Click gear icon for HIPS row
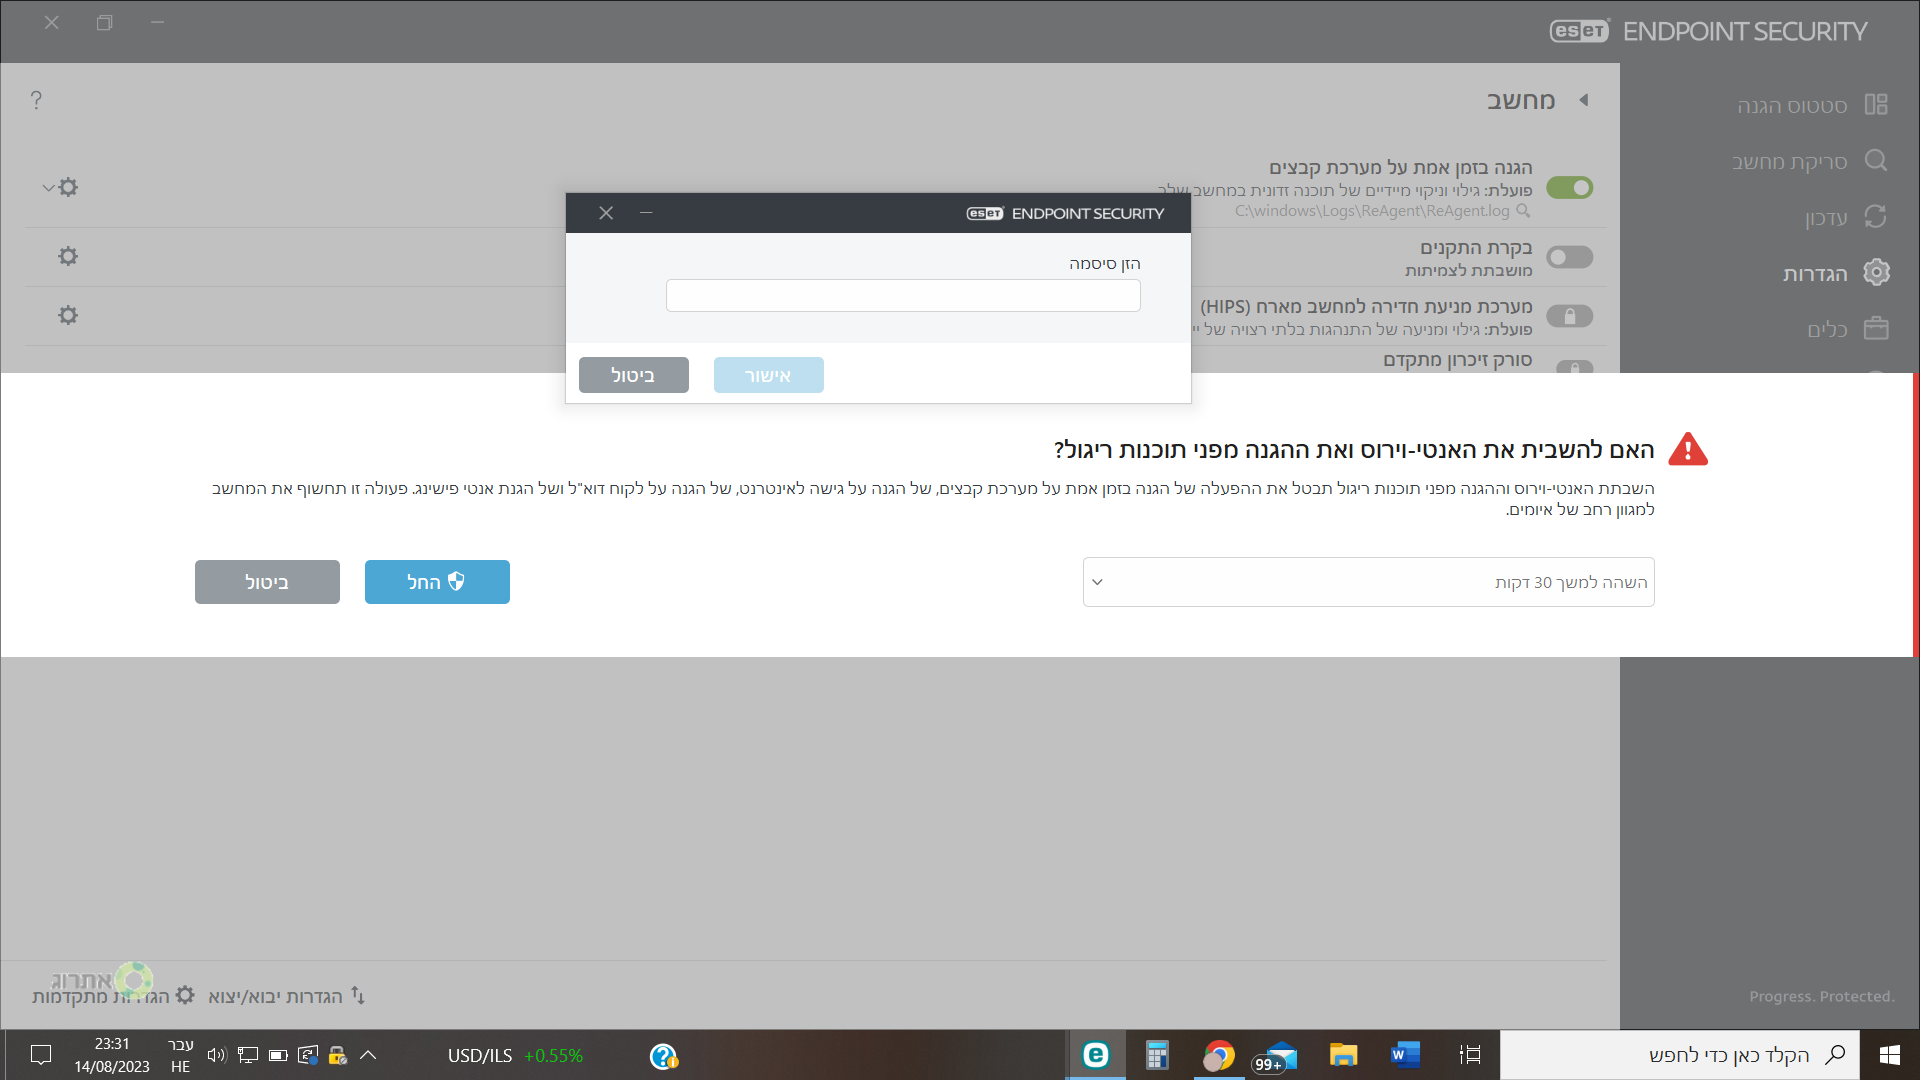1920x1080 pixels. (x=68, y=316)
